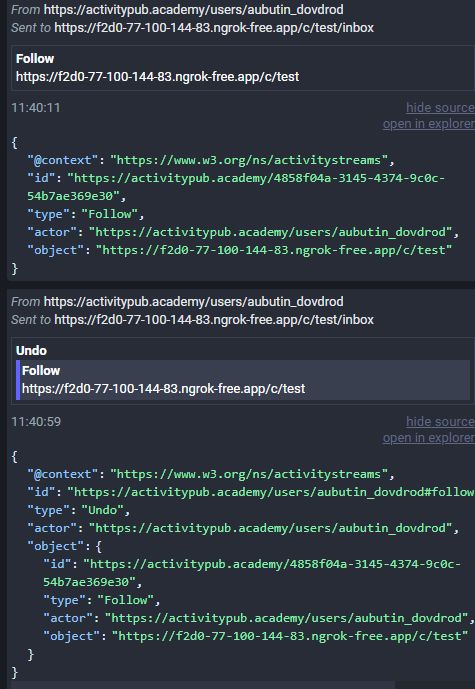The width and height of the screenshot is (475, 689).
Task: Click "type": "Follow" line in first JSON block
Action: point(86,214)
